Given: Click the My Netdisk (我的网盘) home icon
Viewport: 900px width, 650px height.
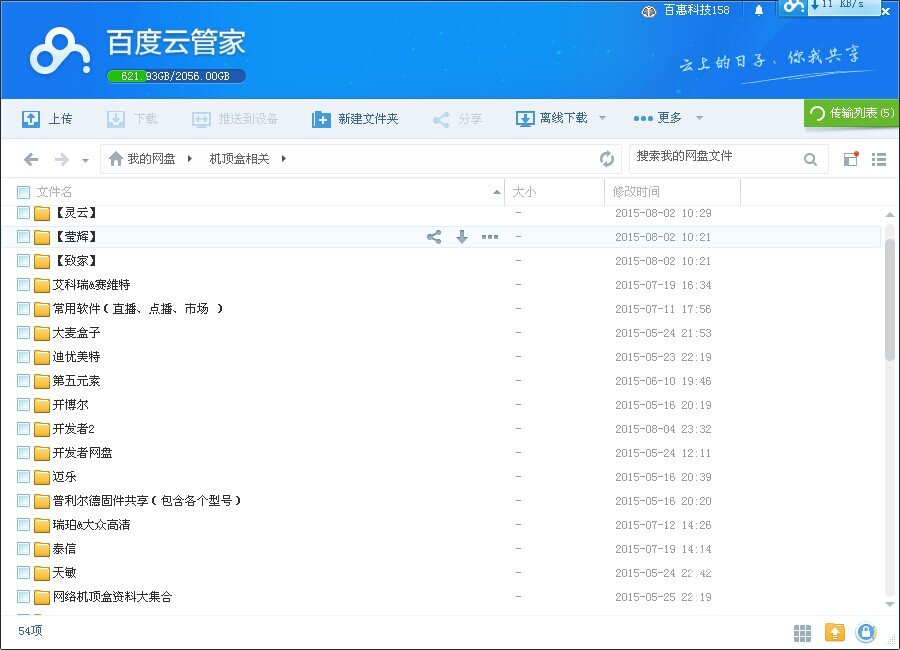Looking at the screenshot, I should [116, 158].
